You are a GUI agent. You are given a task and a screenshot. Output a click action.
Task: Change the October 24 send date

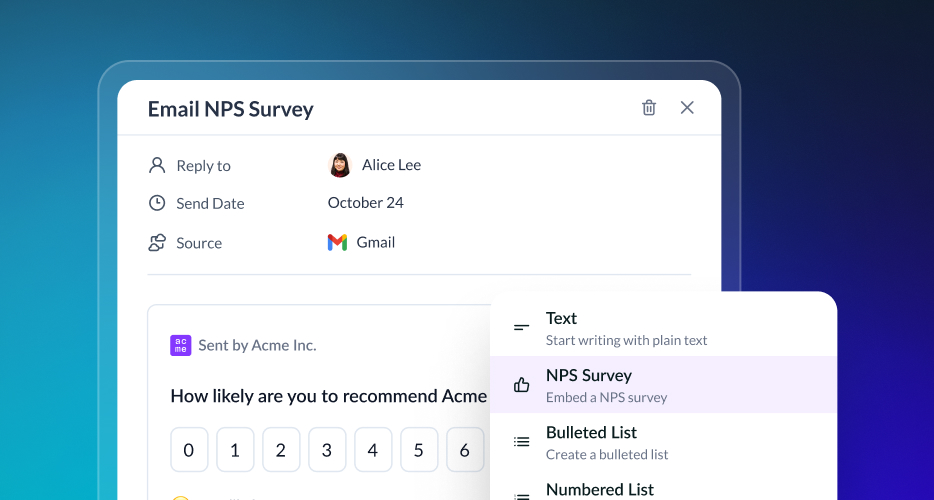coord(365,203)
